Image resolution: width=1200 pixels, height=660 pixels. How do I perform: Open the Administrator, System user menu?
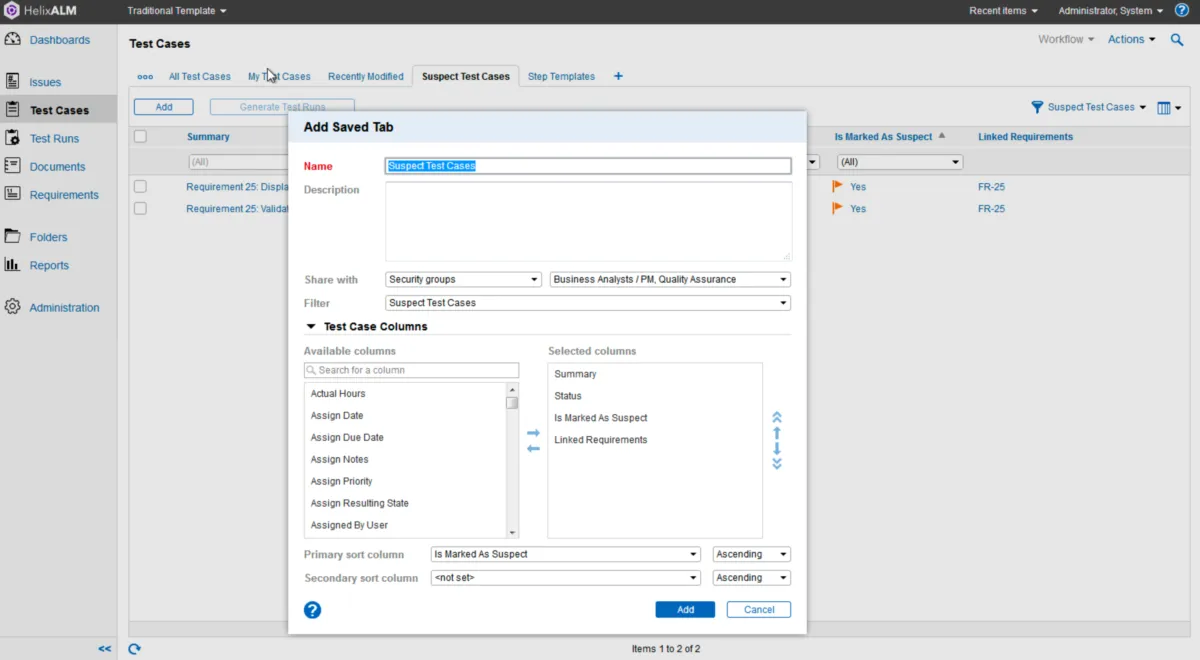tap(1110, 11)
